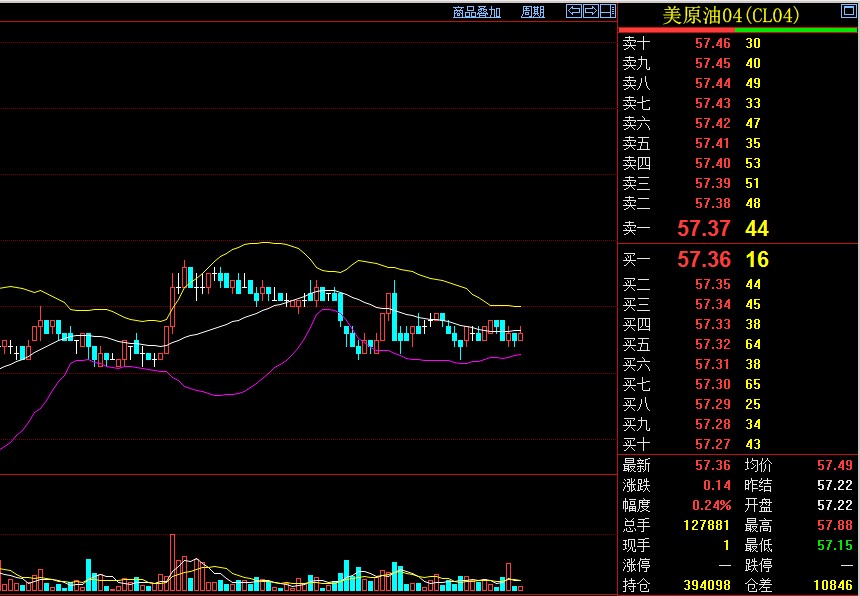Select the 买十 row price 57.27
Viewport: 860px width, 596px height.
tap(712, 444)
